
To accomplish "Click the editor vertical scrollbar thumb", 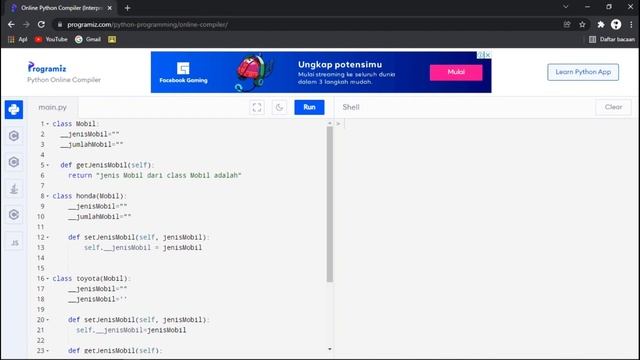I will (x=330, y=204).
